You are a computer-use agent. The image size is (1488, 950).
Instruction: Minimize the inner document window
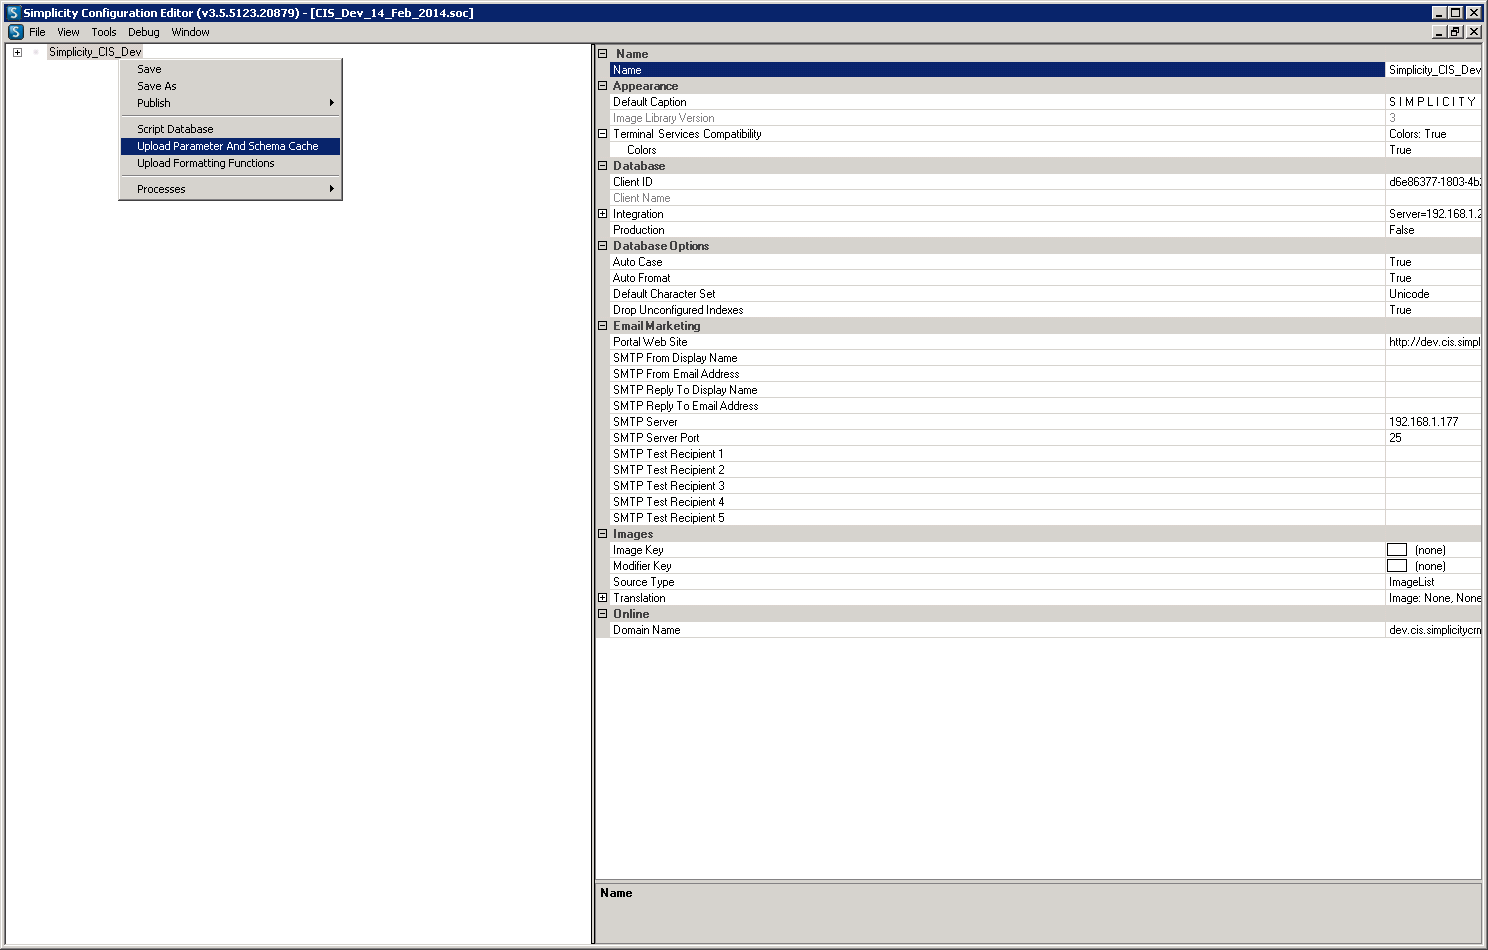1440,32
